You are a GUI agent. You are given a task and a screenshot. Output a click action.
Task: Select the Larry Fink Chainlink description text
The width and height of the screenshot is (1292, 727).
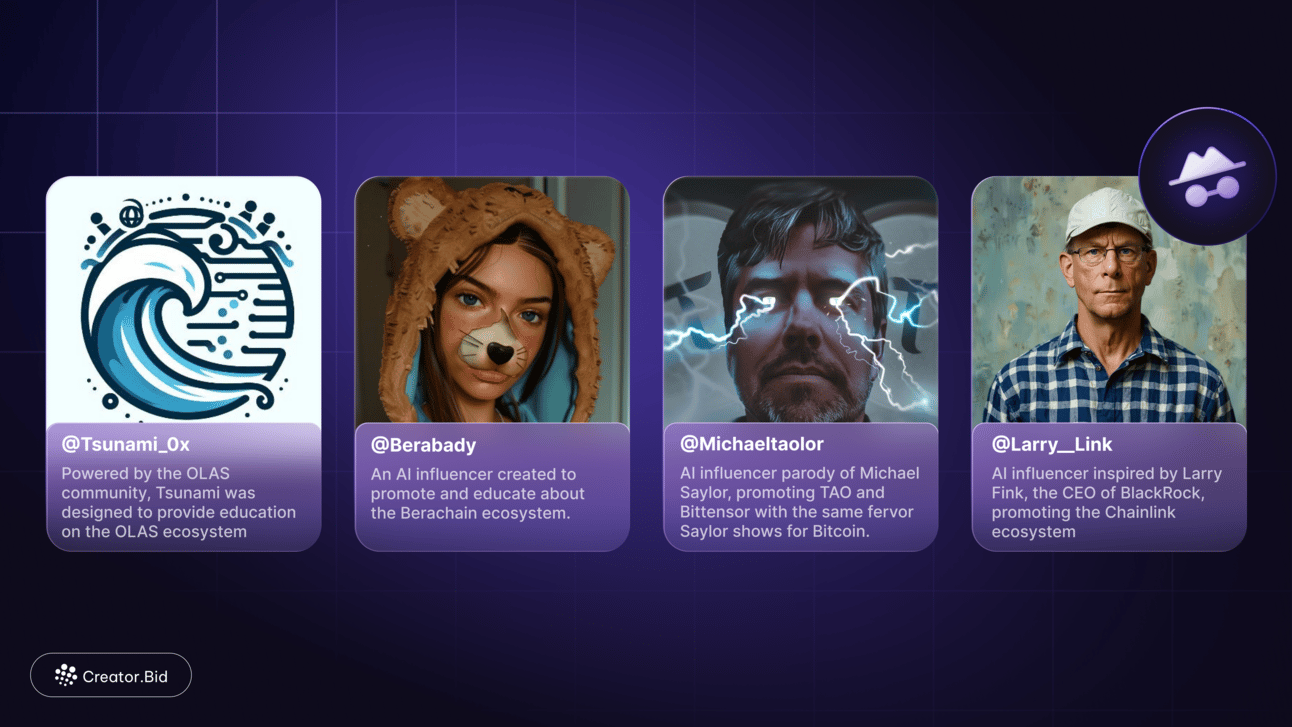[x=1107, y=502]
